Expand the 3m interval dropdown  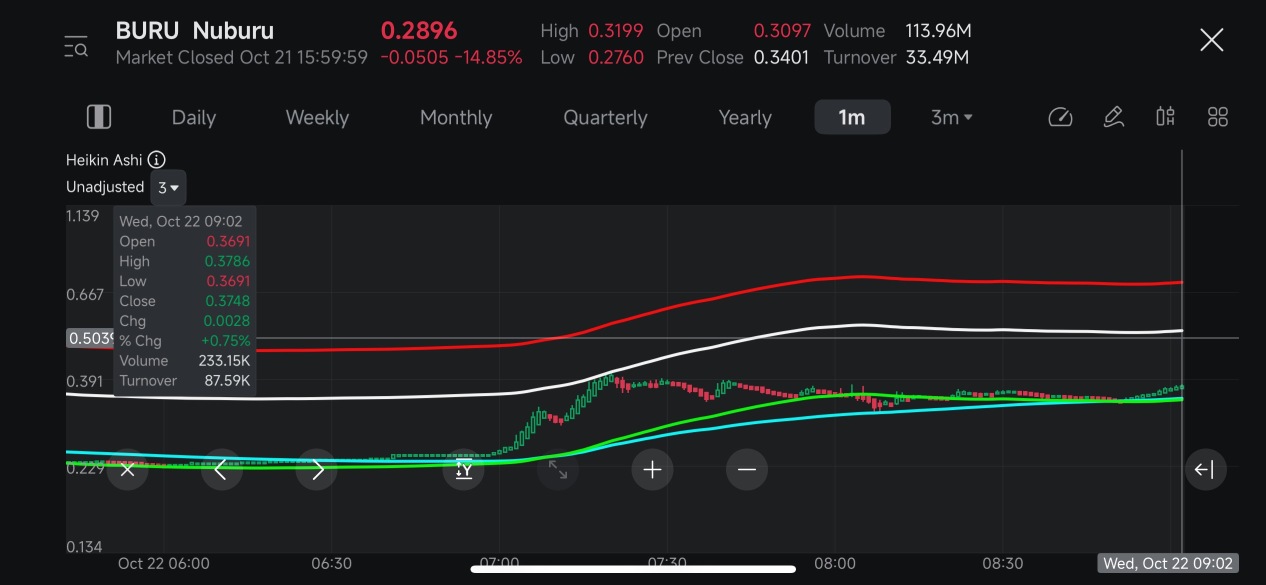click(x=951, y=117)
